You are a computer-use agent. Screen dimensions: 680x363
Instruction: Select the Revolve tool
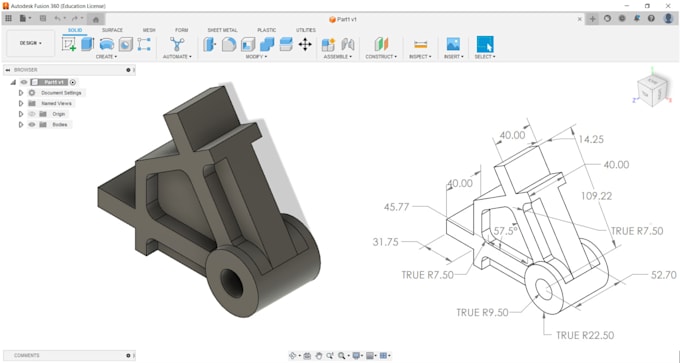[107, 44]
